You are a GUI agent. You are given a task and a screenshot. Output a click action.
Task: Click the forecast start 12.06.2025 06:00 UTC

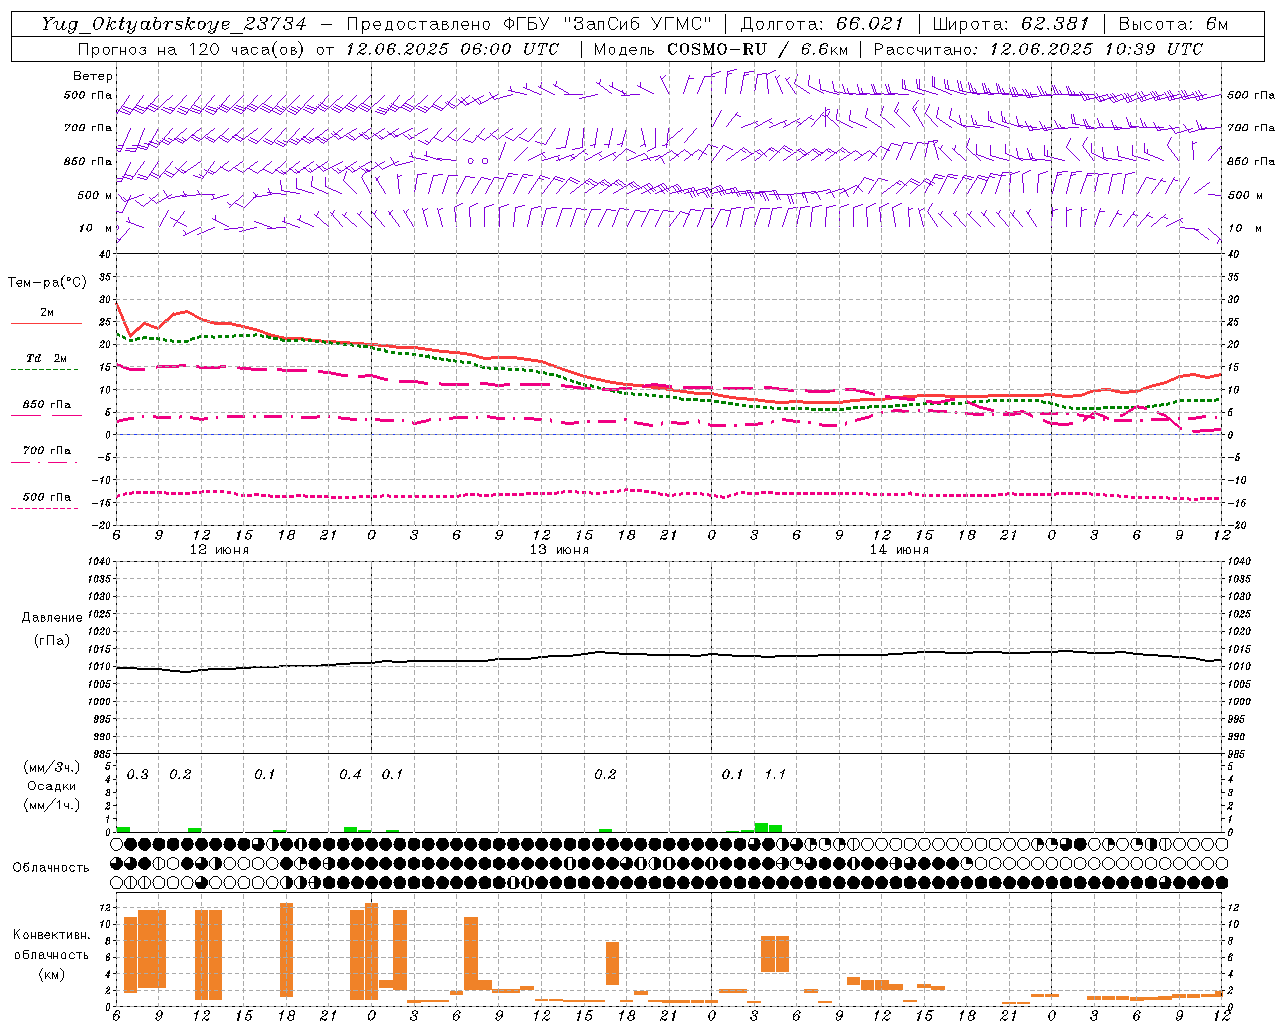point(452,49)
